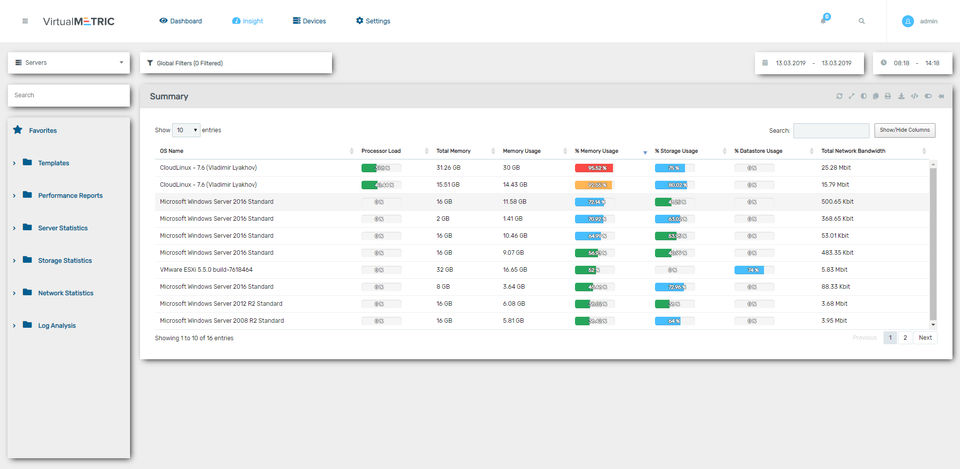Download the Summary report
Screen dimensions: 960x469
coord(901,96)
